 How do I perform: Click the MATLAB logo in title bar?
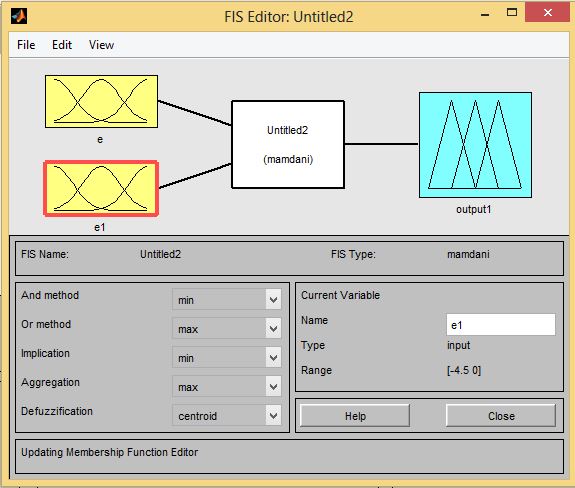point(19,16)
